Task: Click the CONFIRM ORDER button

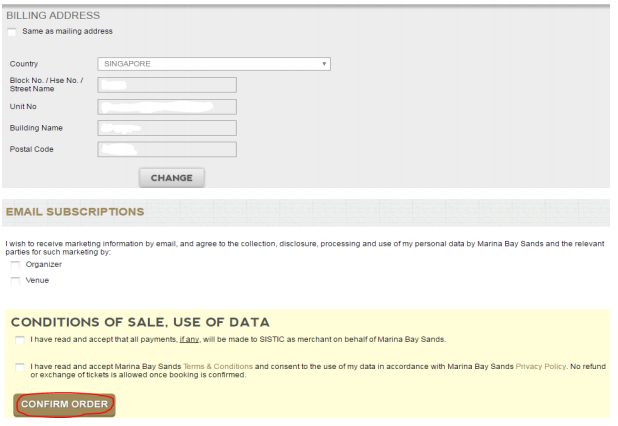Action: tap(64, 404)
